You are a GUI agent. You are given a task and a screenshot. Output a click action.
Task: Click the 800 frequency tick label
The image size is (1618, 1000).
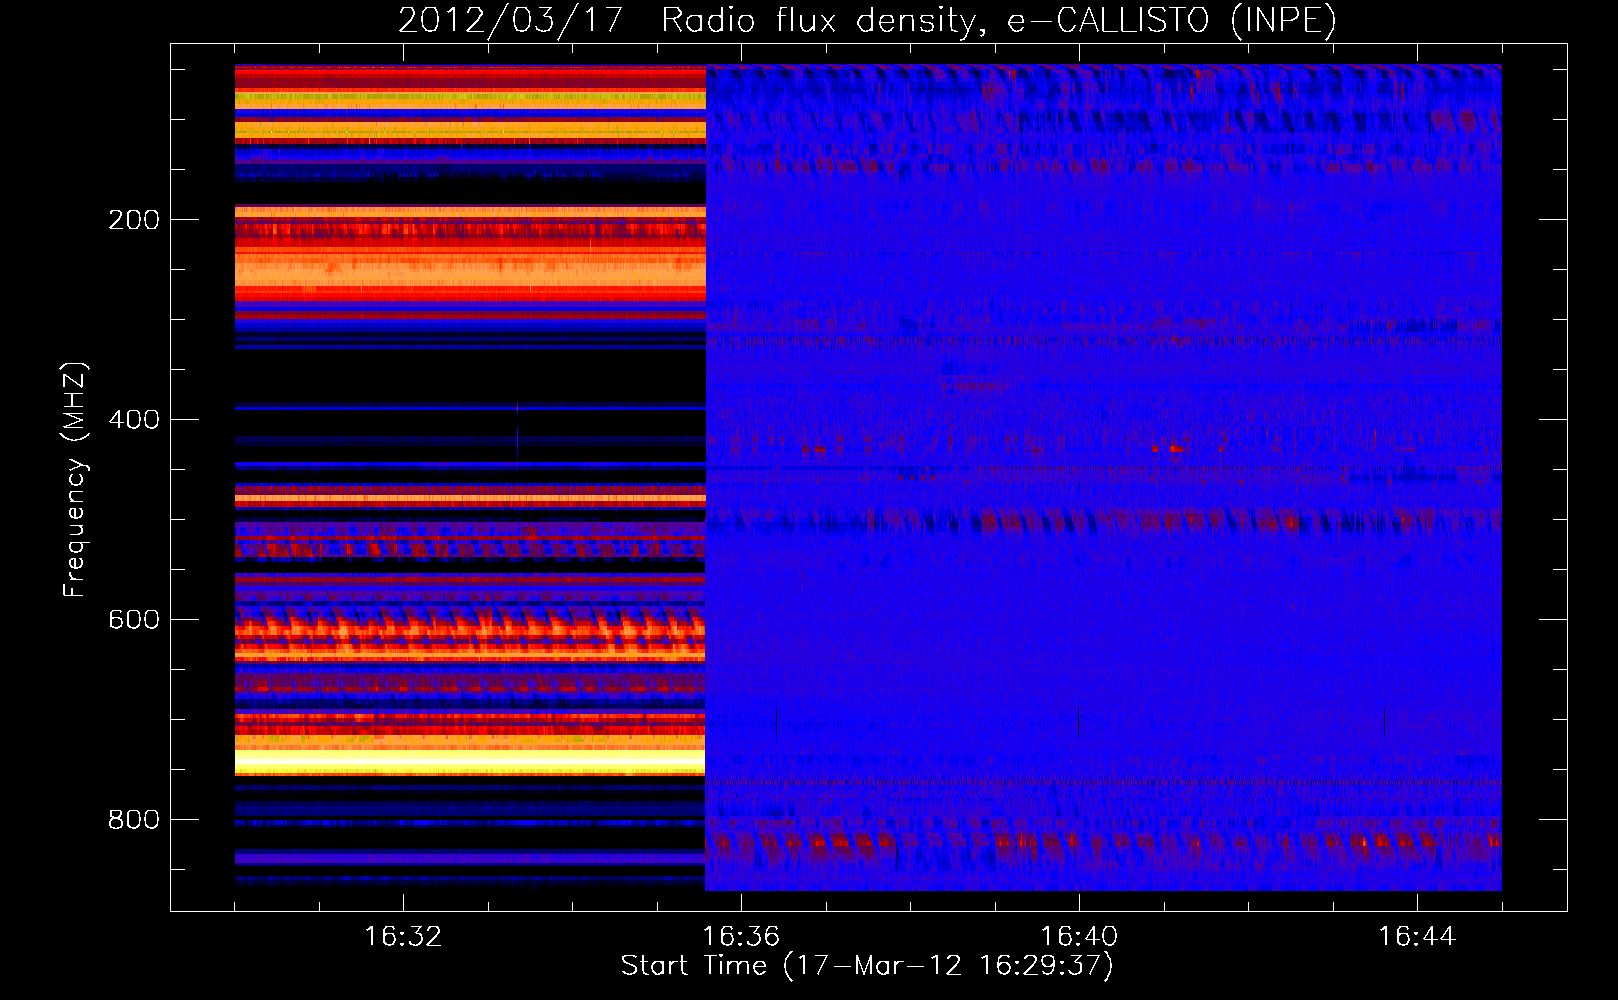134,820
